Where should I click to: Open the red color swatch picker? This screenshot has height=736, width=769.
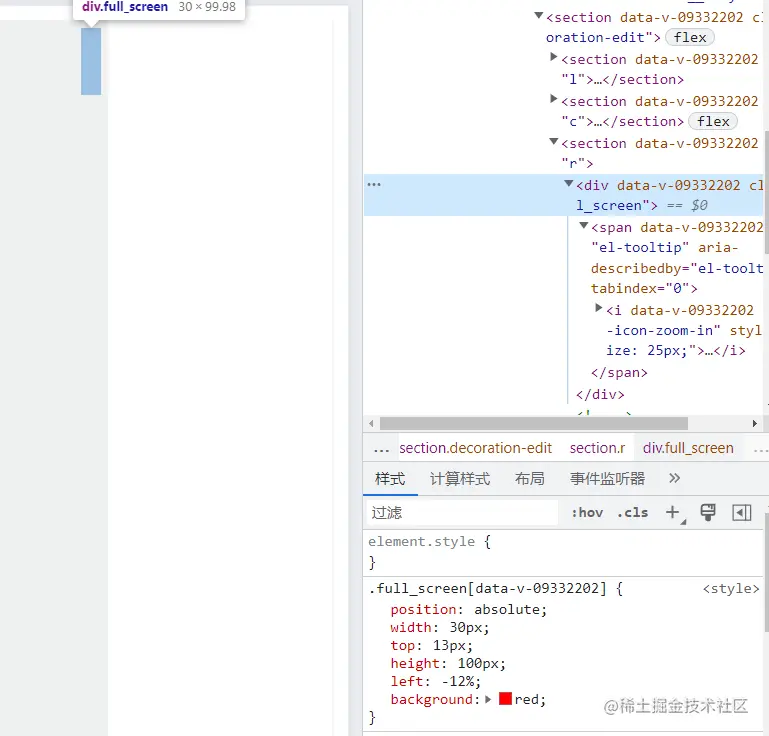[505, 699]
